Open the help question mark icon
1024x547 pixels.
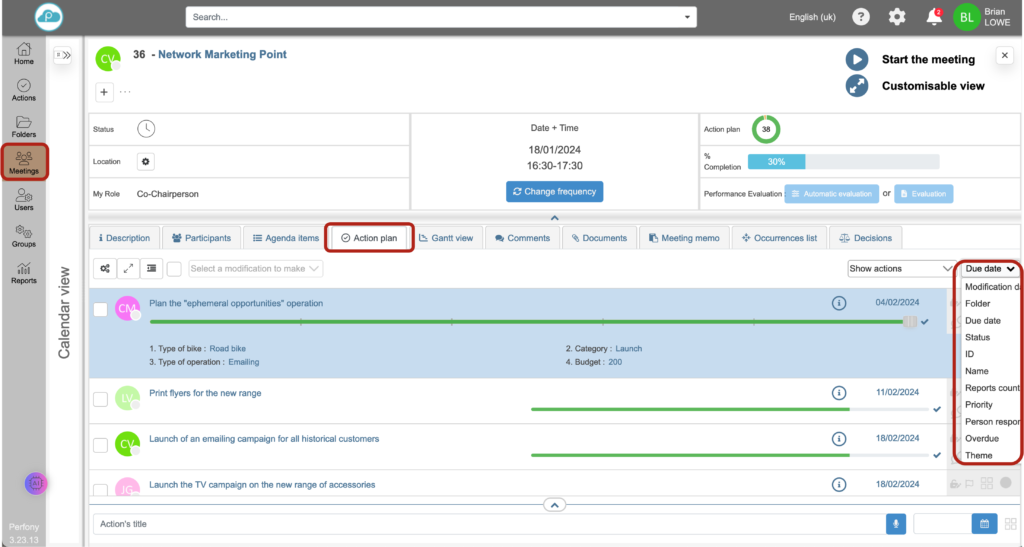click(860, 17)
